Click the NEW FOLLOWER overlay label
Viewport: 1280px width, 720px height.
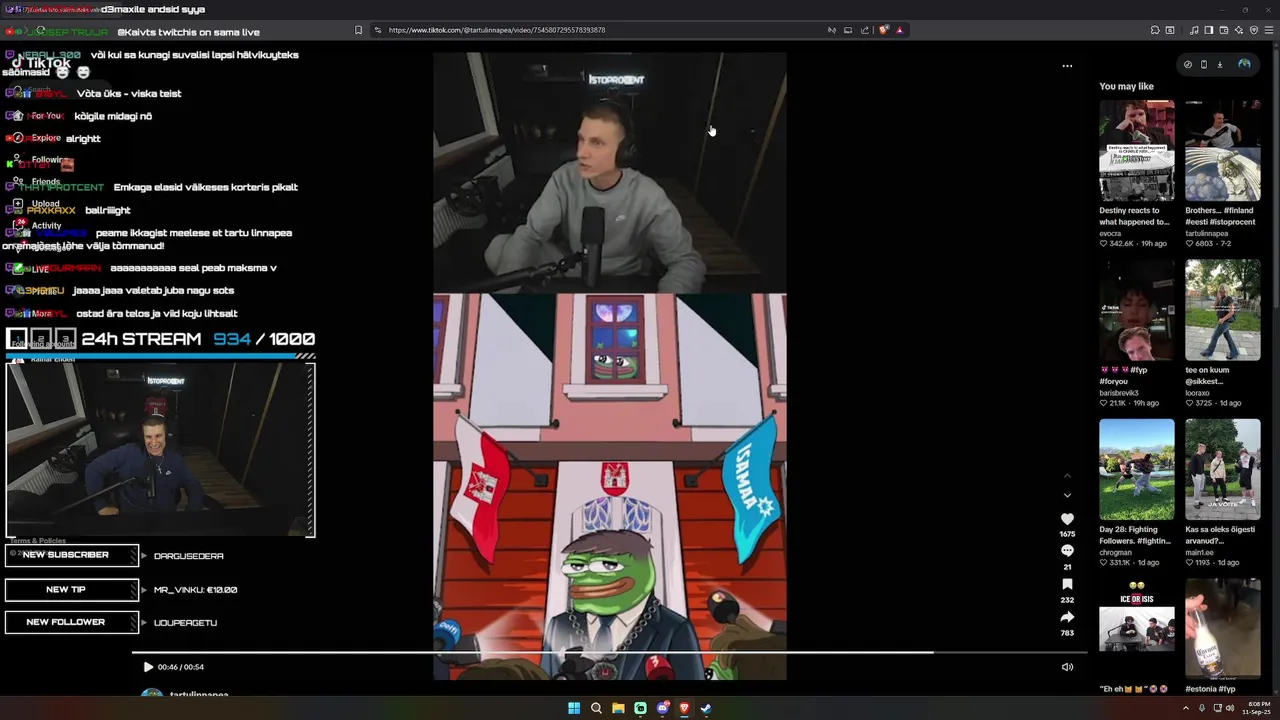tap(71, 622)
